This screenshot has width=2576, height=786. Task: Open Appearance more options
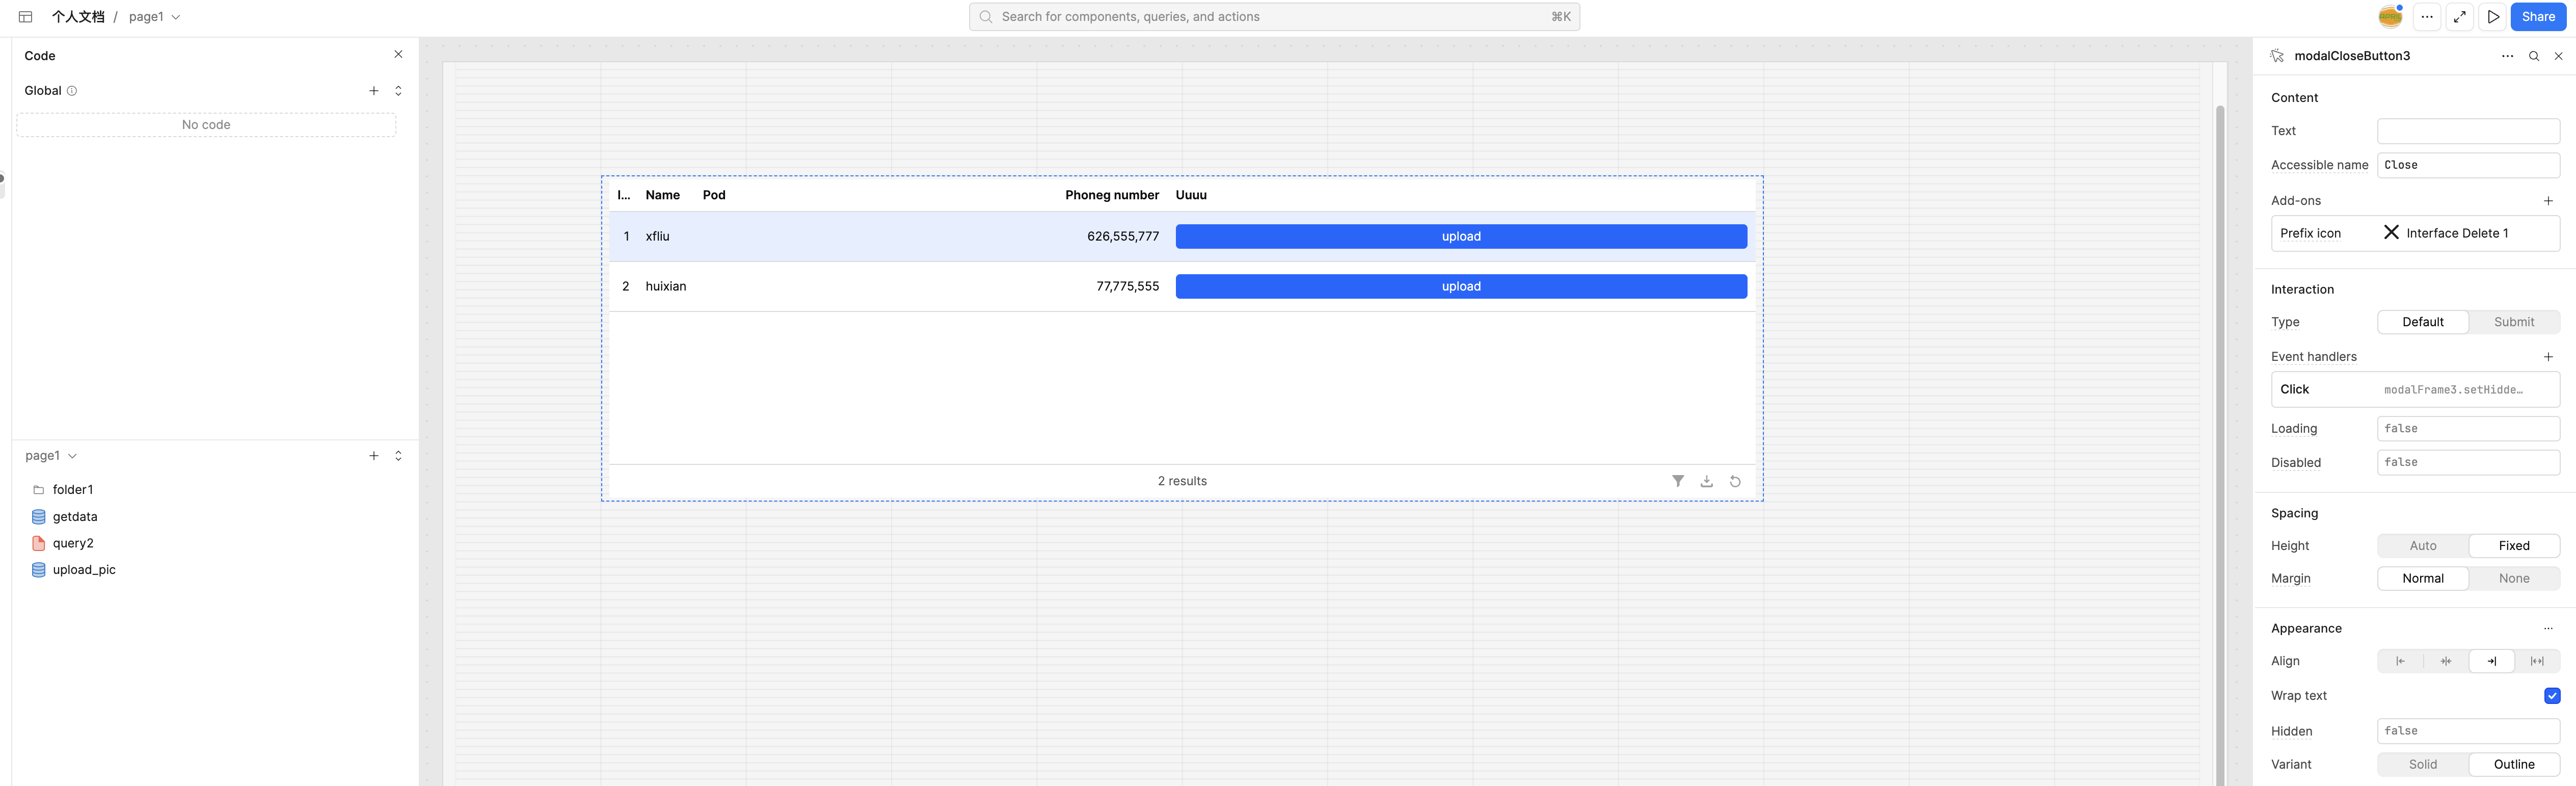point(2548,629)
